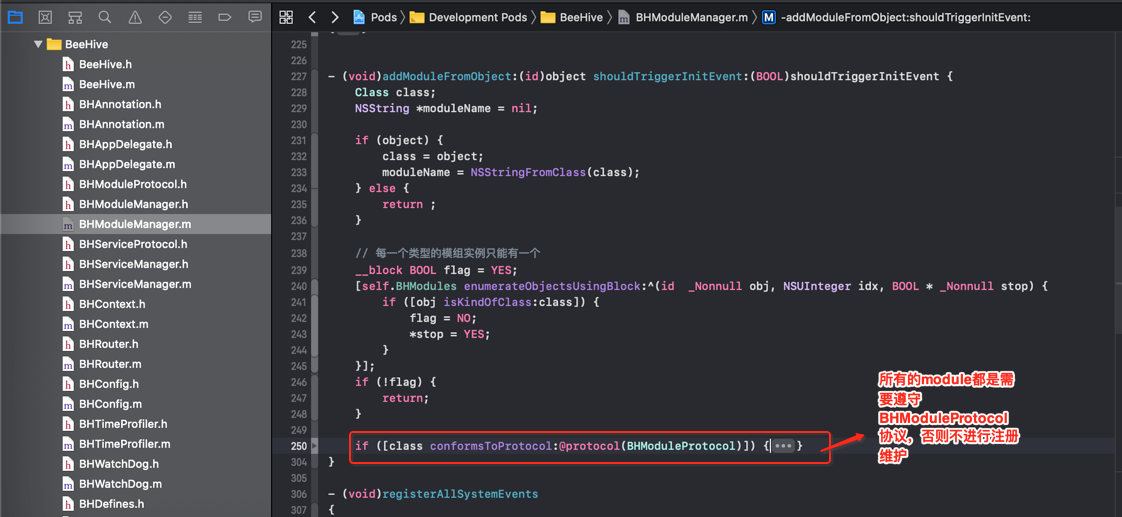Open the Breakpoint navigator icon
The width and height of the screenshot is (1122, 517).
coord(224,16)
